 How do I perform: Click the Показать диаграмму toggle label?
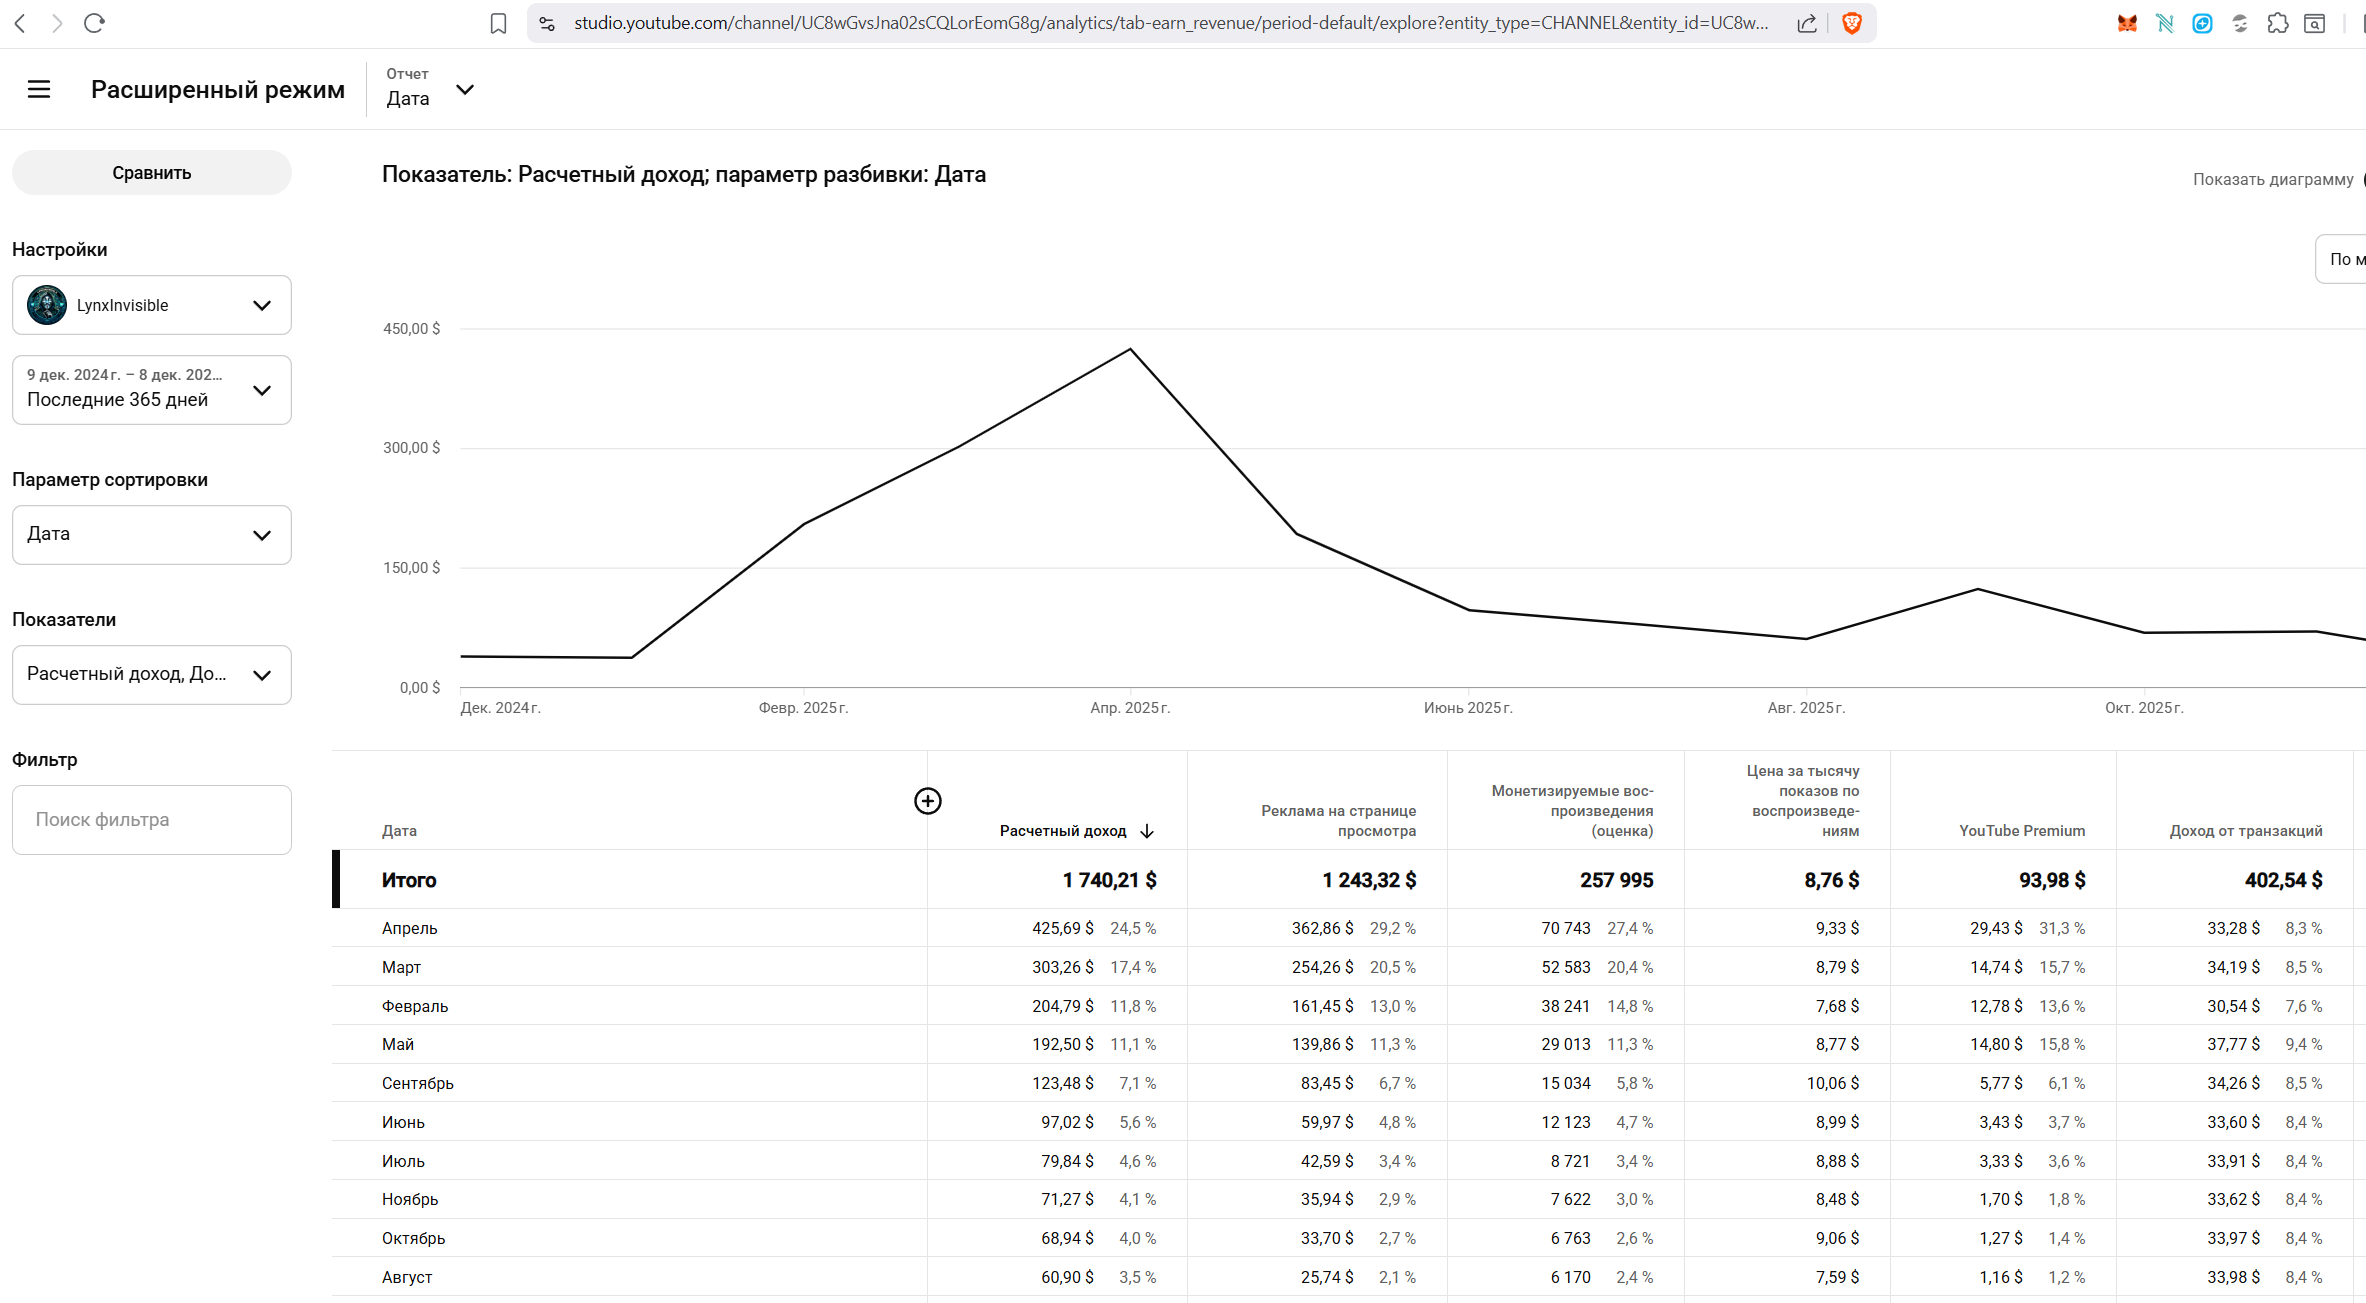[x=2272, y=179]
